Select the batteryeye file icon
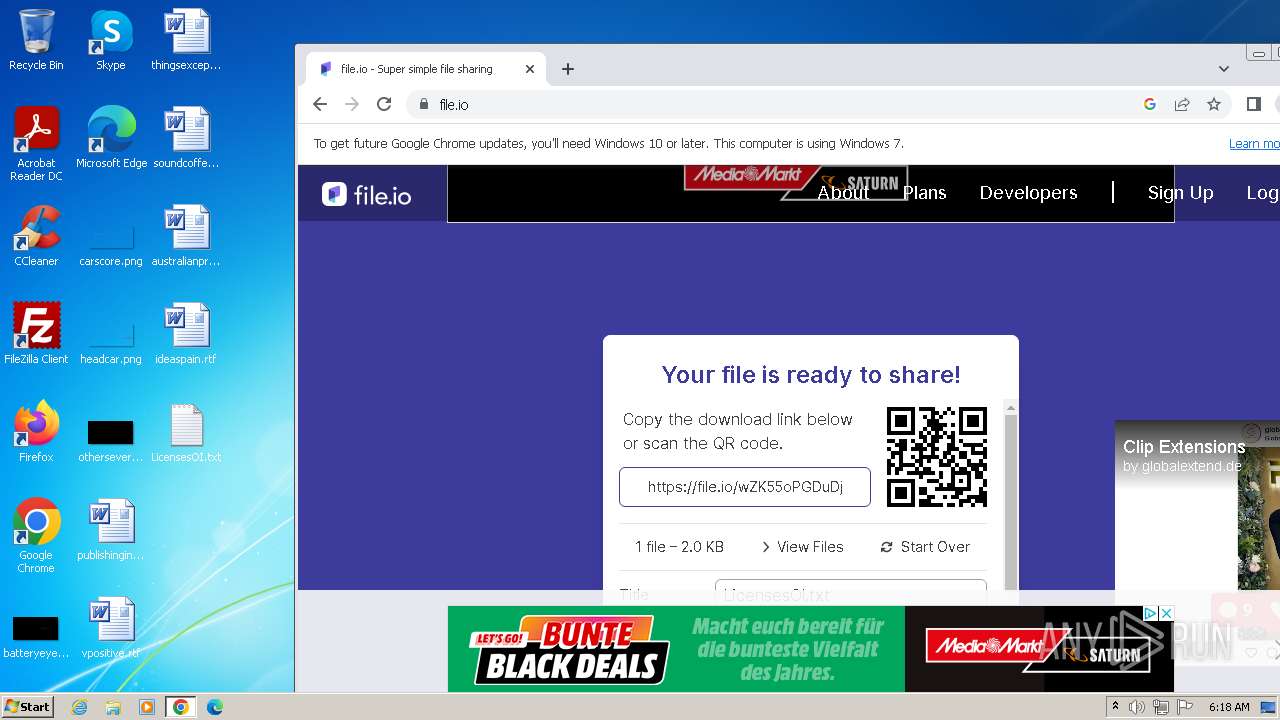 (36, 636)
